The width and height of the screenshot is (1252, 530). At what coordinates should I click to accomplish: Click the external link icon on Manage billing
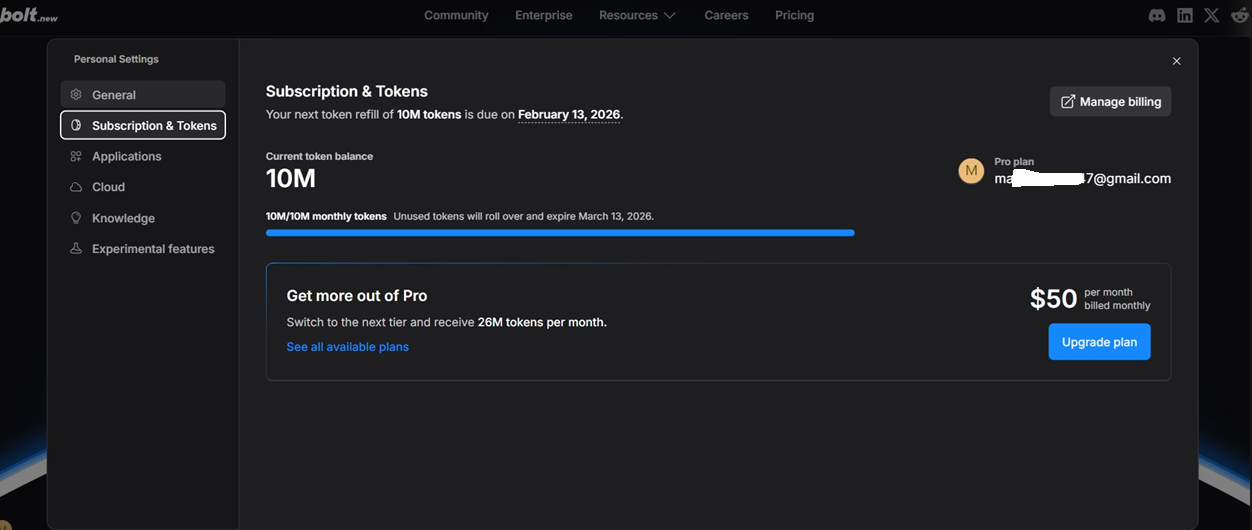coord(1068,102)
